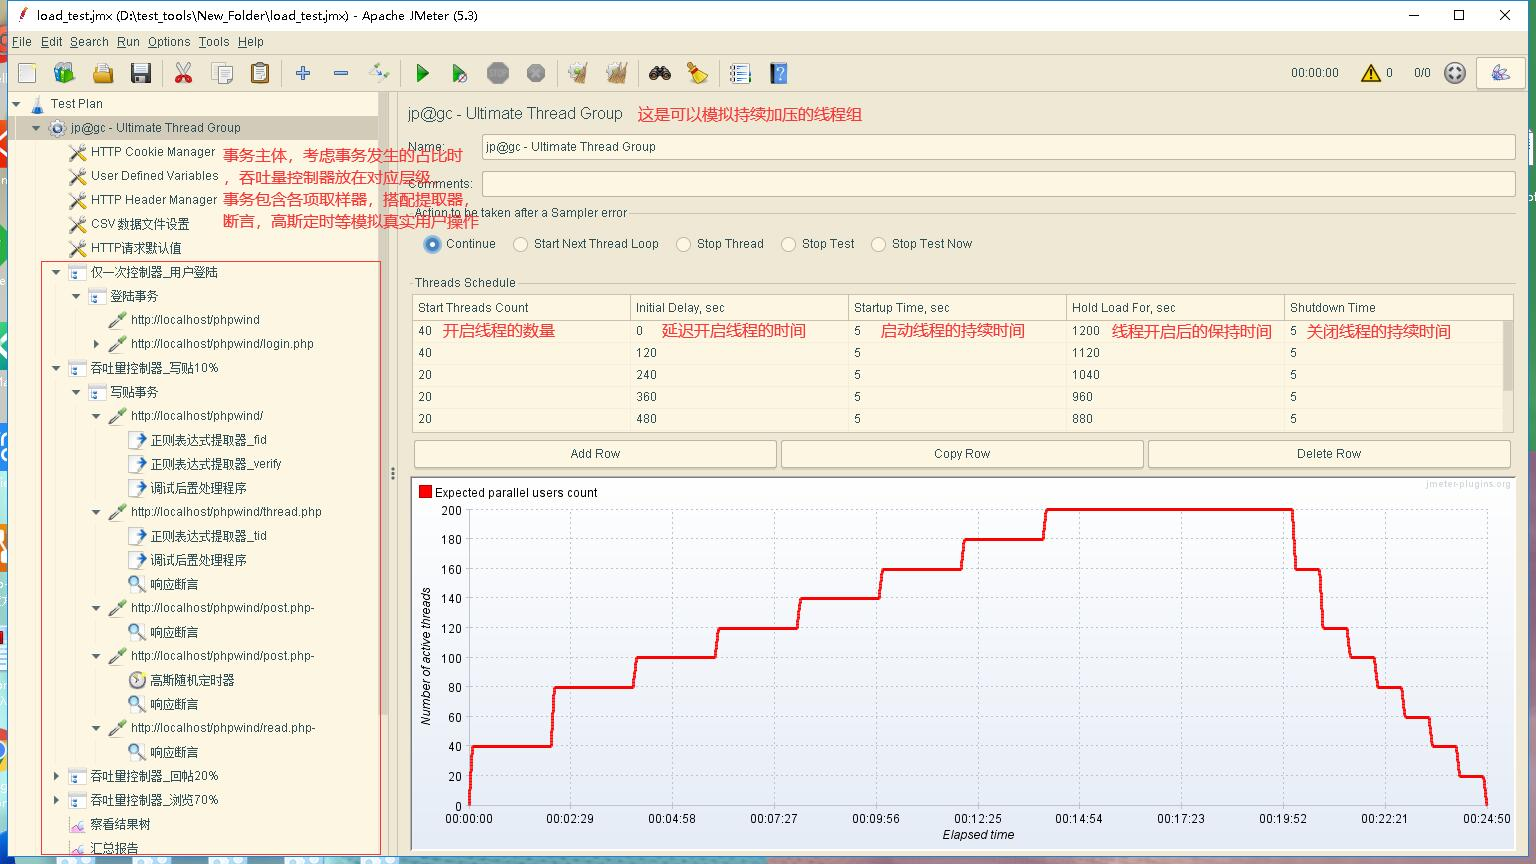The width and height of the screenshot is (1536, 864).
Task: Select the Start Next Thread Loop option
Action: (x=521, y=244)
